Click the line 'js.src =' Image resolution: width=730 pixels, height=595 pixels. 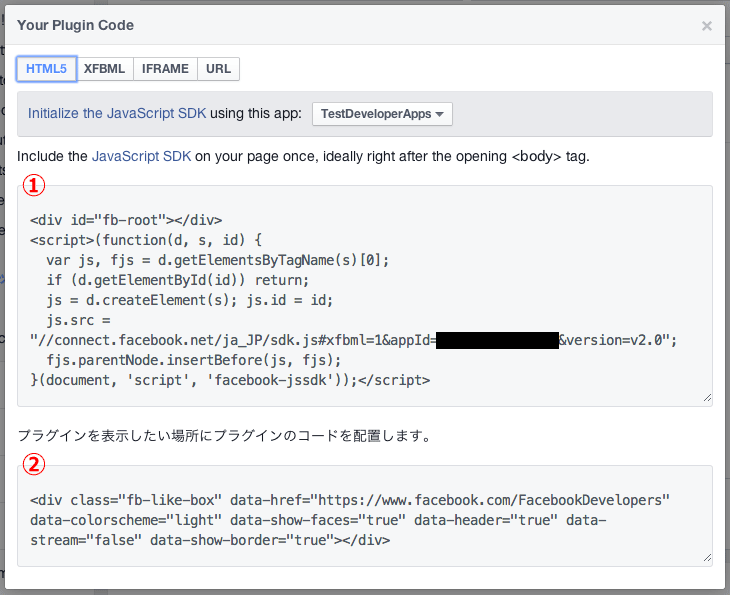tap(79, 320)
